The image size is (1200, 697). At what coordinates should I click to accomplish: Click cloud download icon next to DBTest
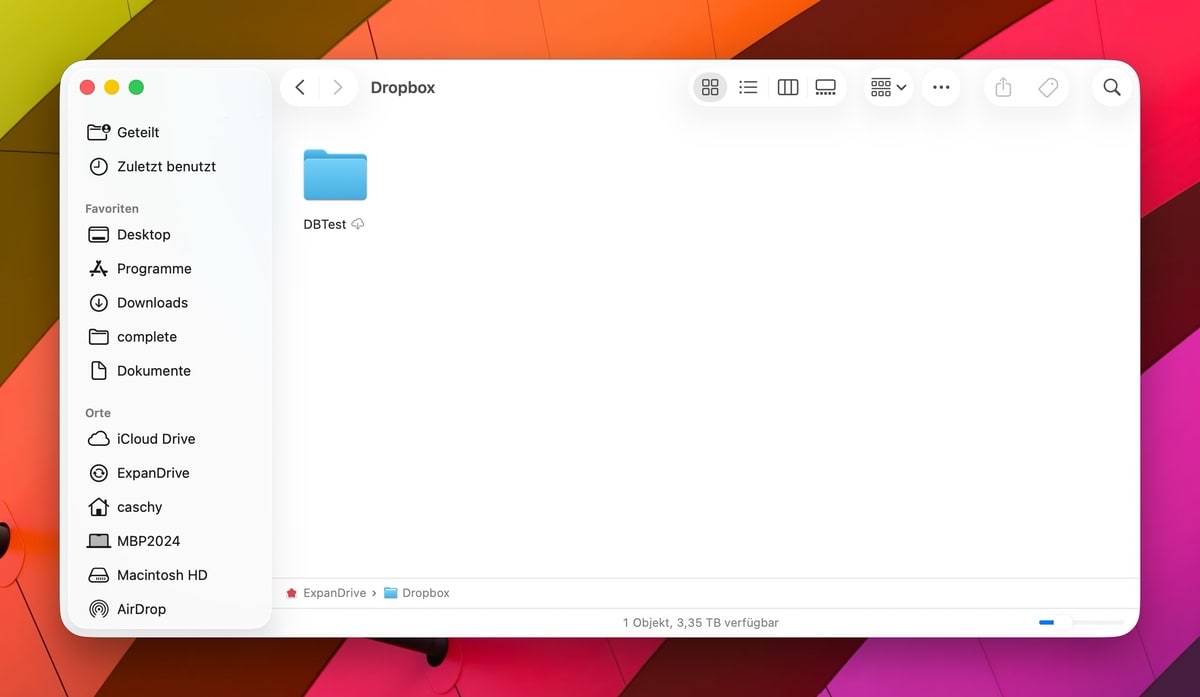(x=358, y=225)
